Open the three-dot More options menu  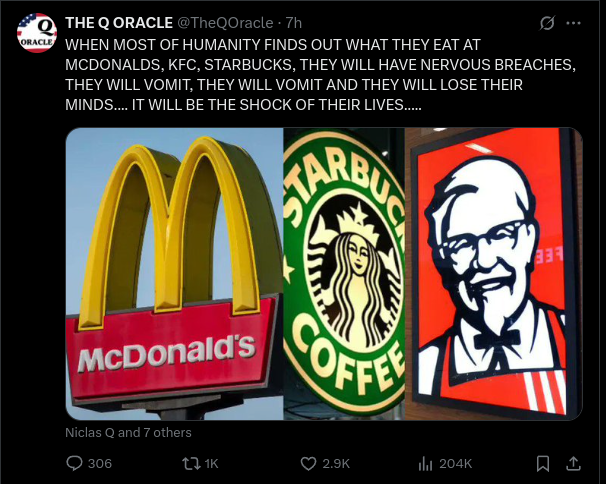pos(573,22)
